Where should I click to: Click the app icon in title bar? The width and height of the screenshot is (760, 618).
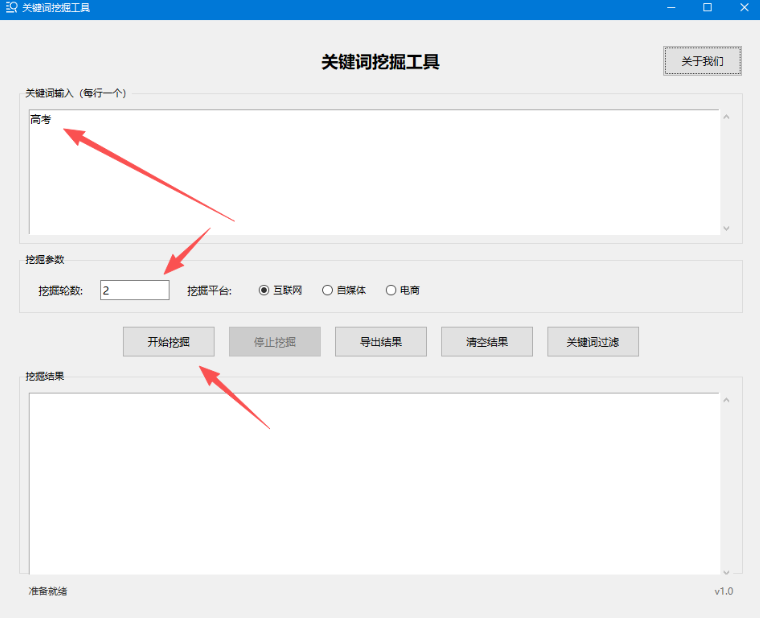[x=12, y=8]
